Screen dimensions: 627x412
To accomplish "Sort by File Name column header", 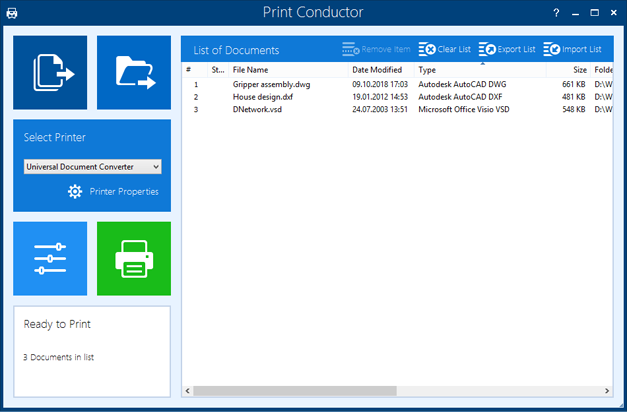I will [x=288, y=70].
